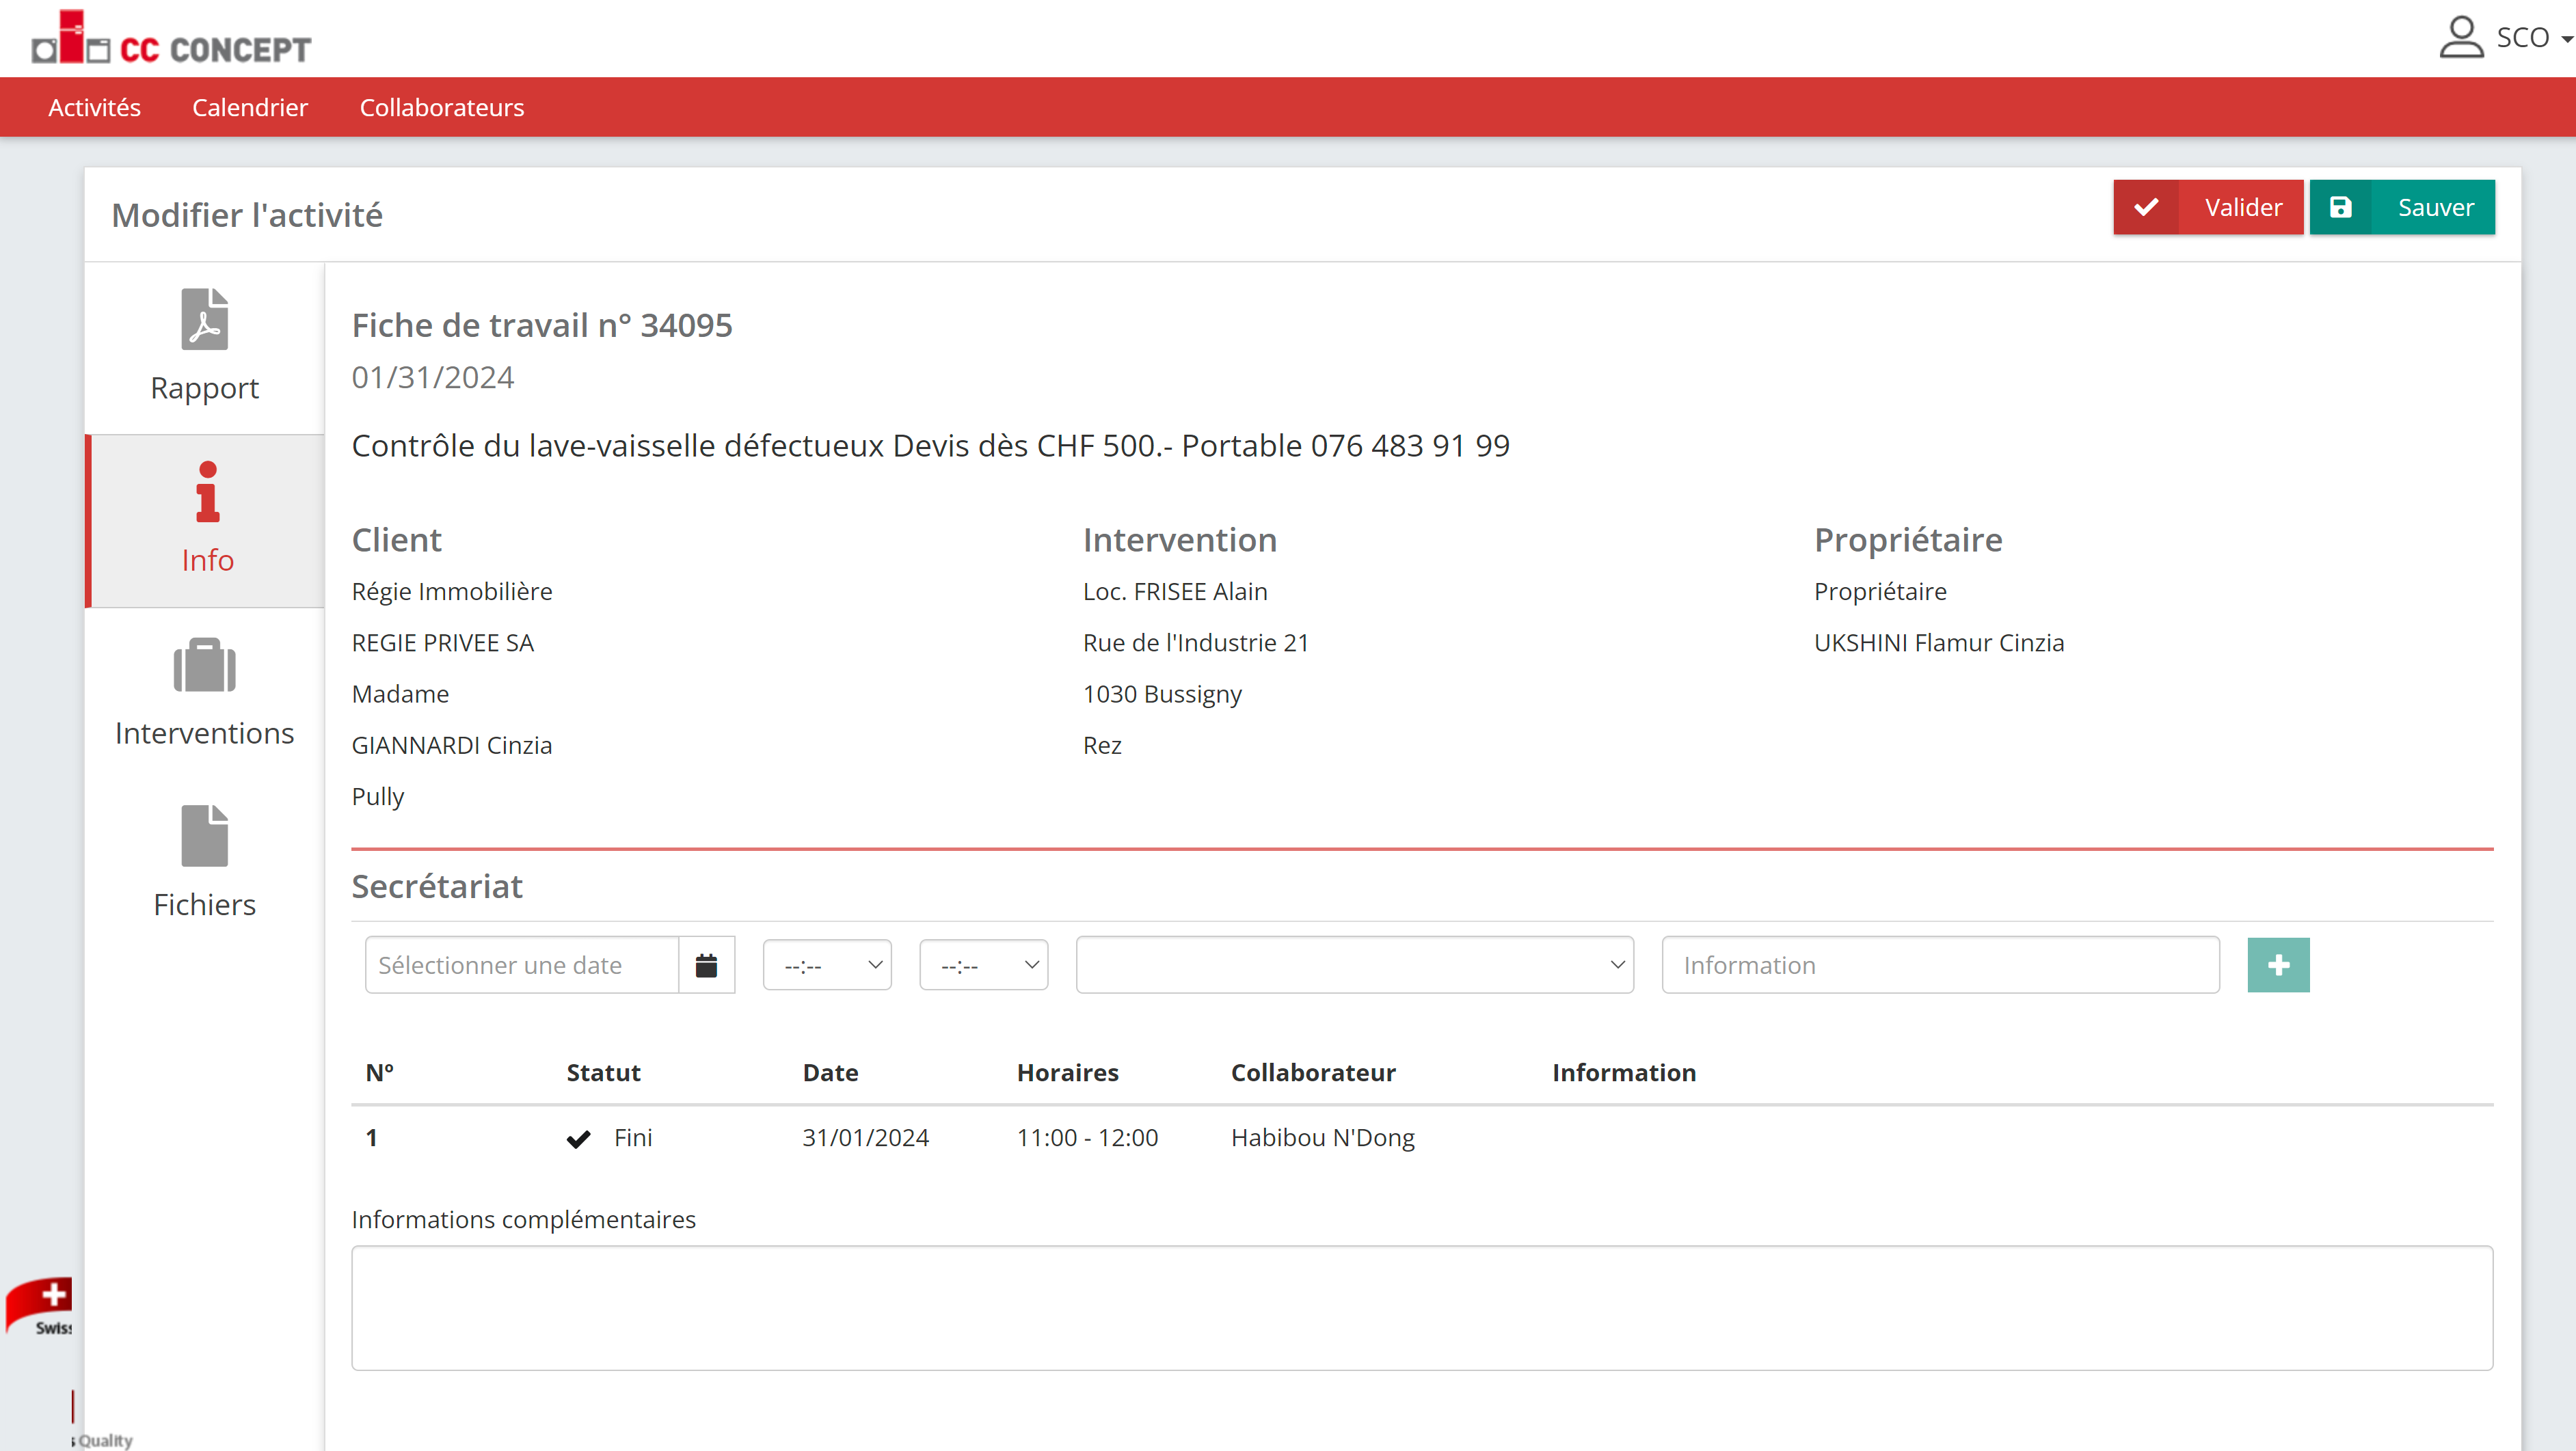Switch to the Rapport tab label

click(204, 388)
